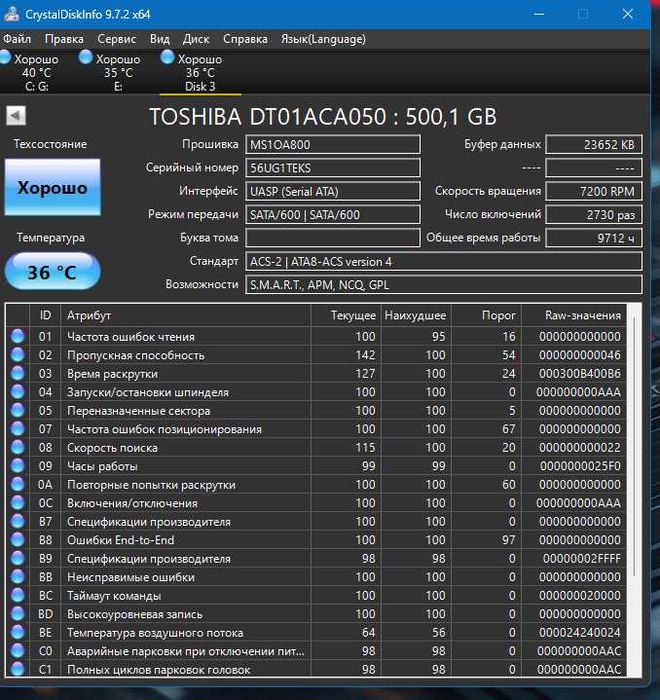
Task: Click the Порог column header
Action: pyautogui.click(x=486, y=316)
